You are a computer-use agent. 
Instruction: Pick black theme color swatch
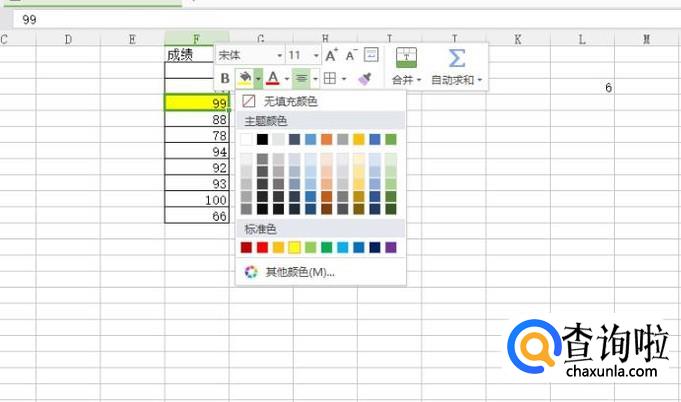[262, 139]
